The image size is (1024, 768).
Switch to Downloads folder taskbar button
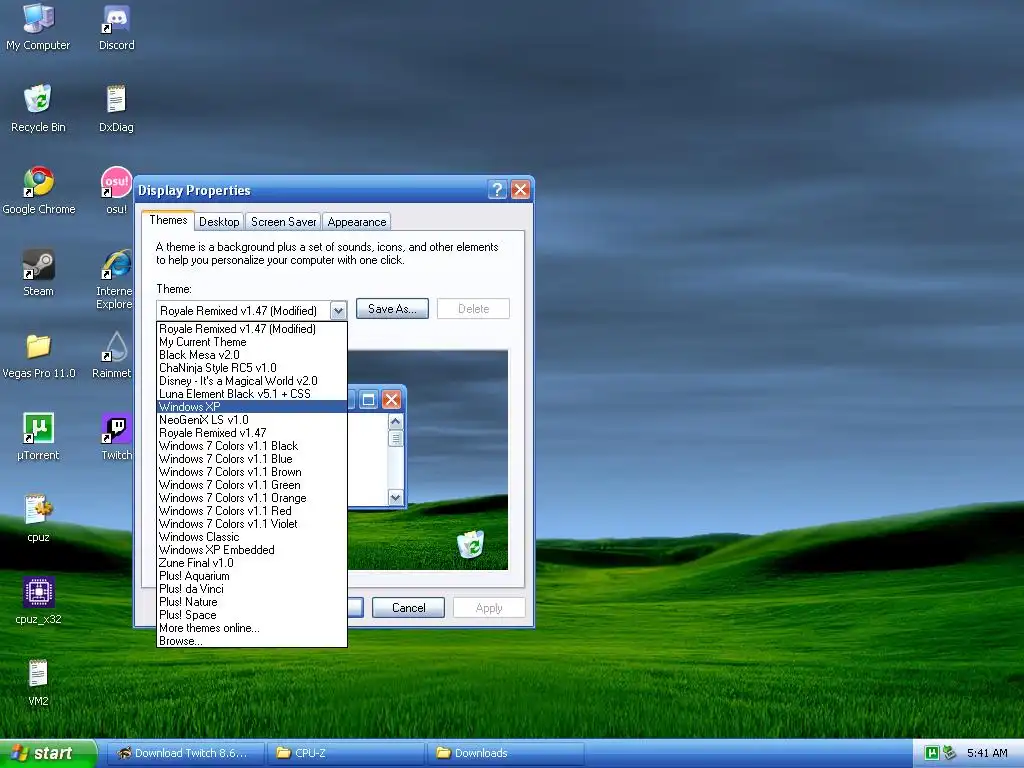click(x=506, y=753)
